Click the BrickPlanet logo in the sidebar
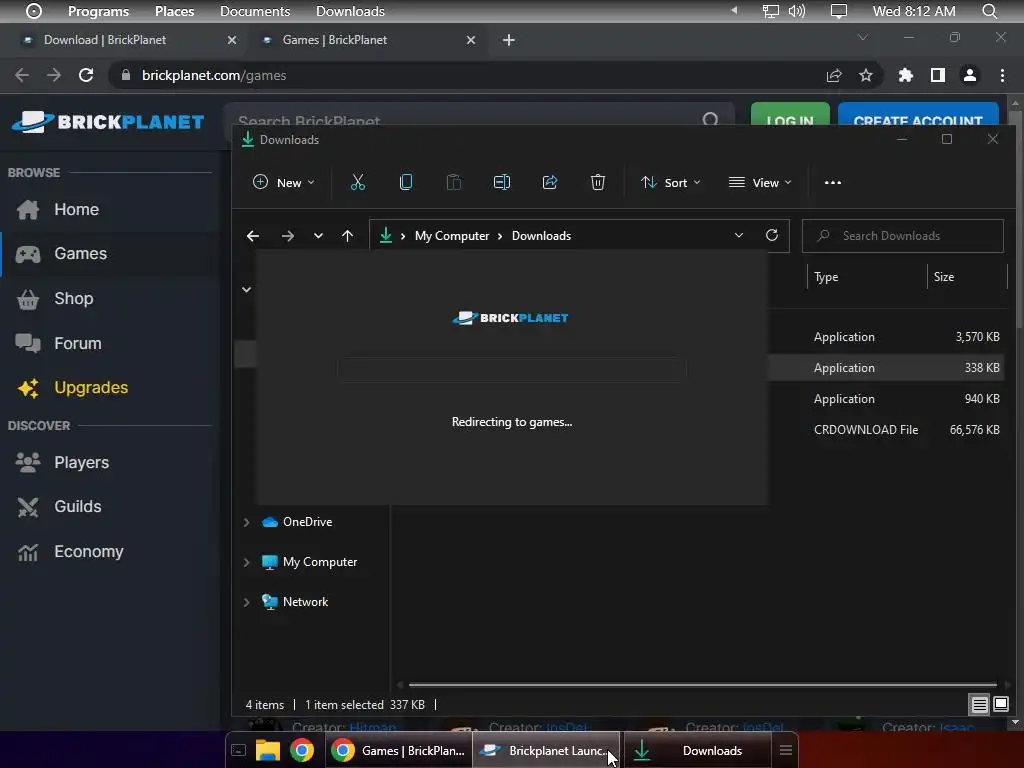The height and width of the screenshot is (768, 1024). [108, 121]
